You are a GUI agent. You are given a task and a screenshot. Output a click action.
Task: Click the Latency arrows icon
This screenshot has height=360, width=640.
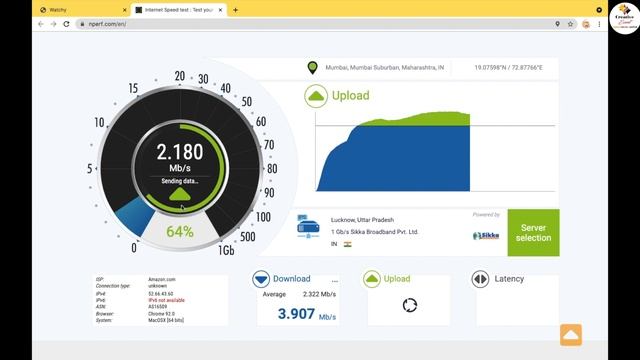click(x=480, y=279)
